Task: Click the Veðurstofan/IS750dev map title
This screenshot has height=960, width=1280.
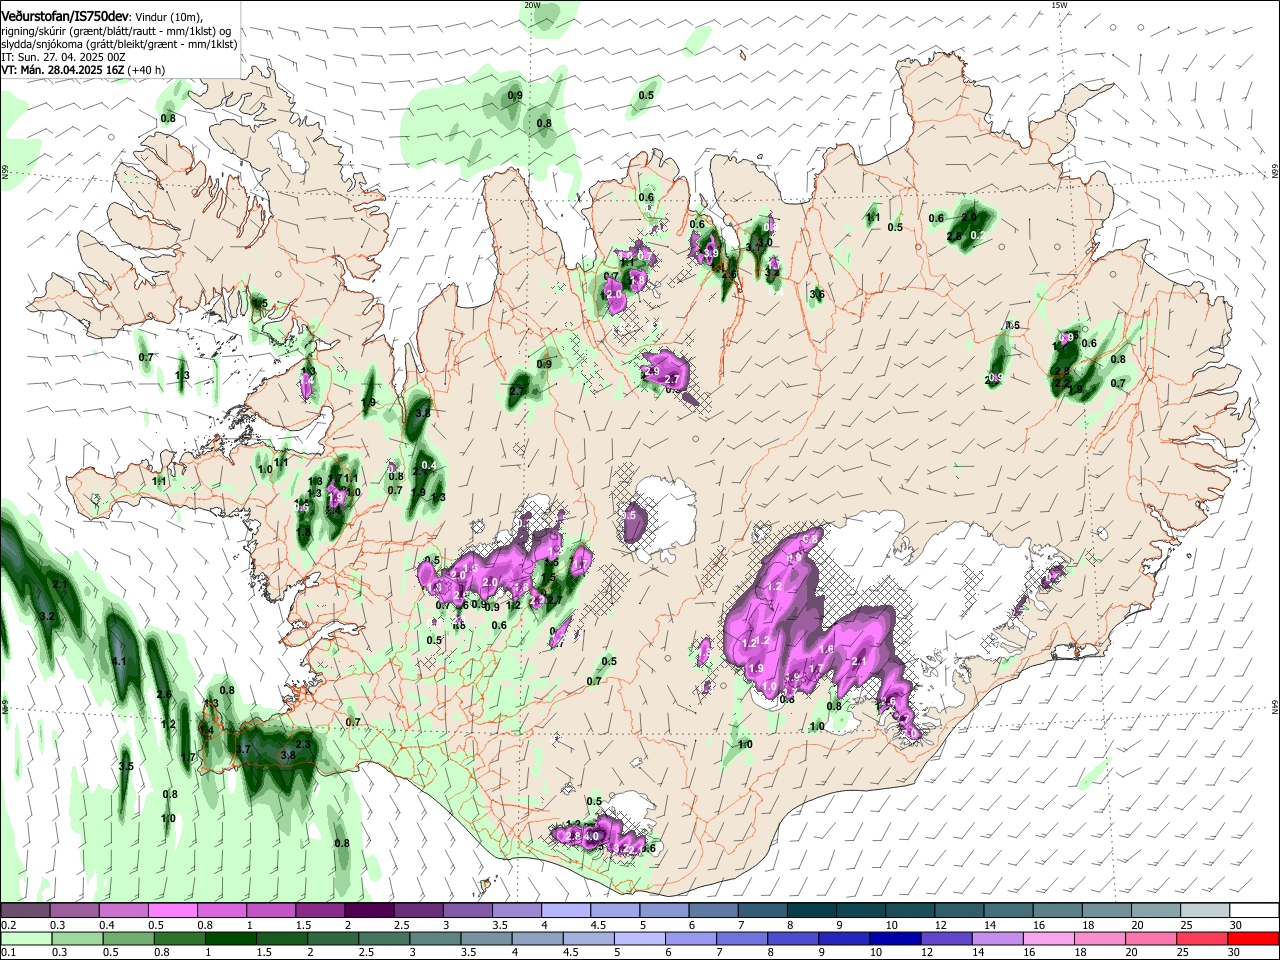Action: 64,16
